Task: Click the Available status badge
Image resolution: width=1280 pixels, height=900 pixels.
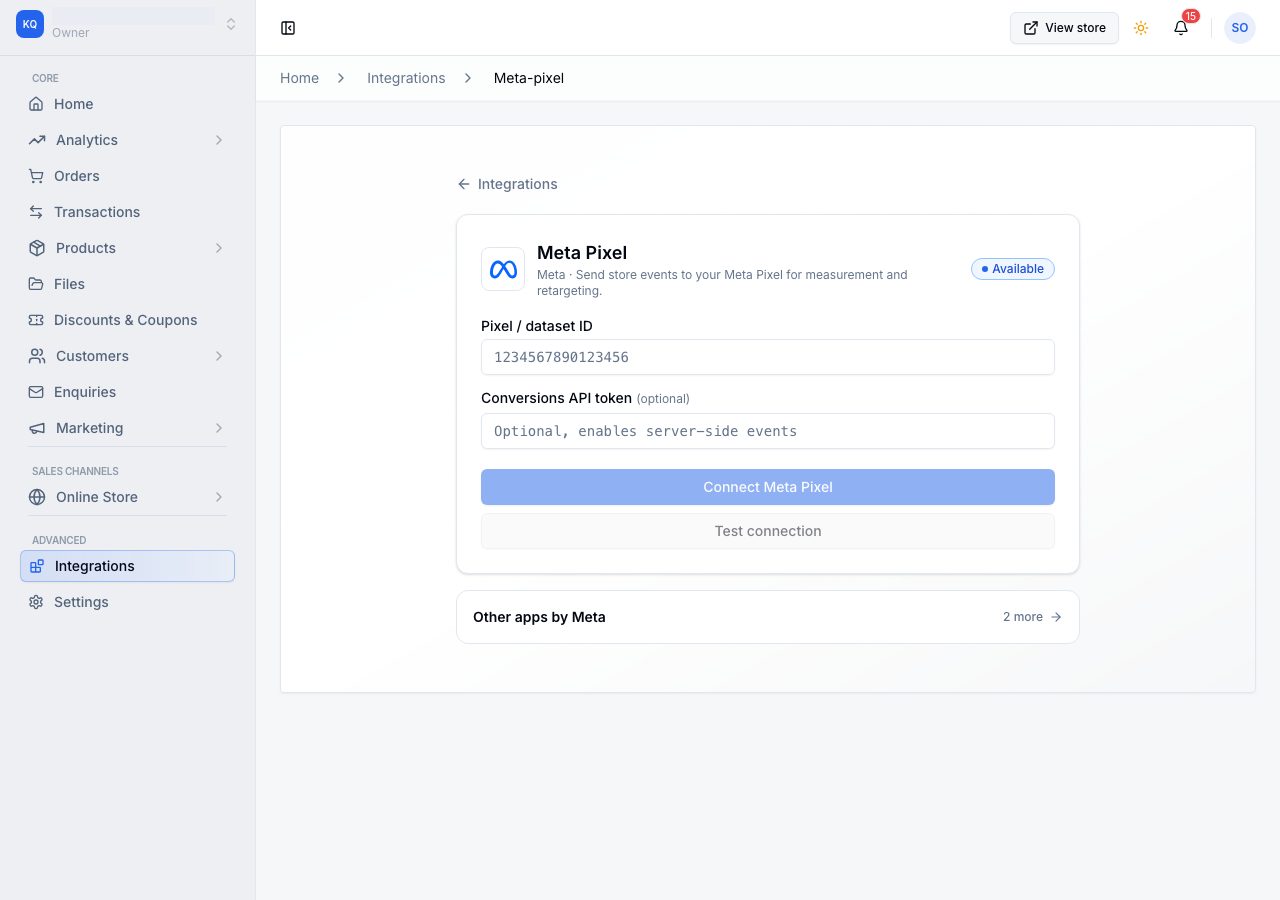Action: tap(1013, 269)
